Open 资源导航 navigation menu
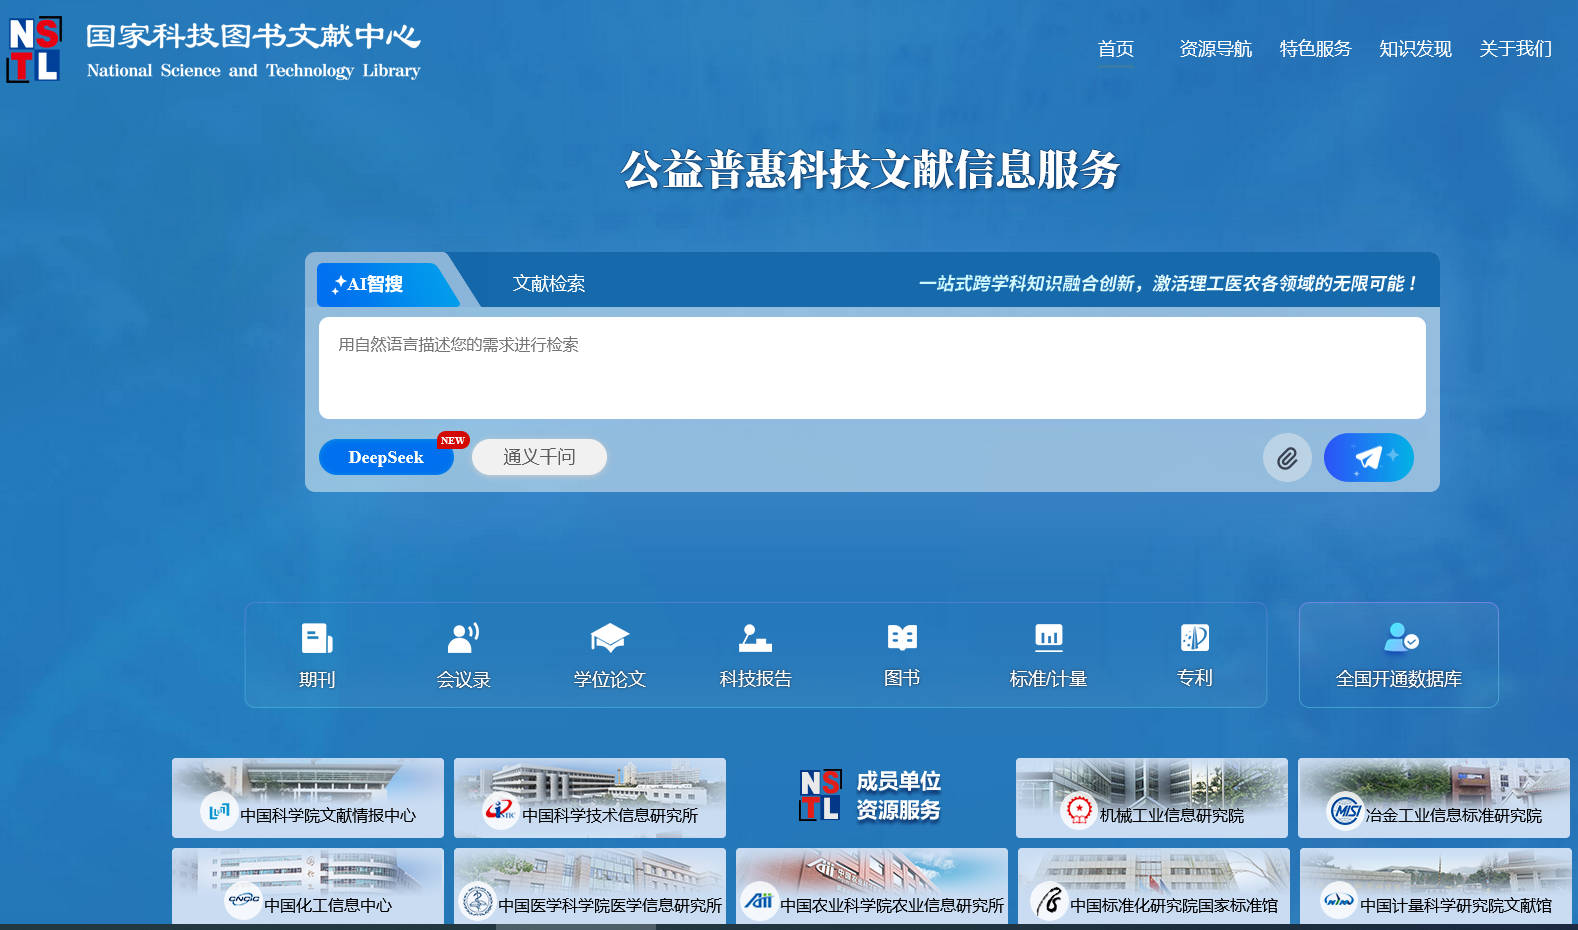This screenshot has height=930, width=1578. tap(1216, 49)
